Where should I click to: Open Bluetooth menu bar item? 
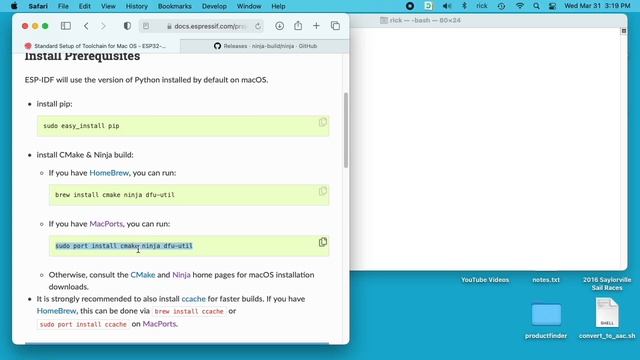(x=464, y=6)
